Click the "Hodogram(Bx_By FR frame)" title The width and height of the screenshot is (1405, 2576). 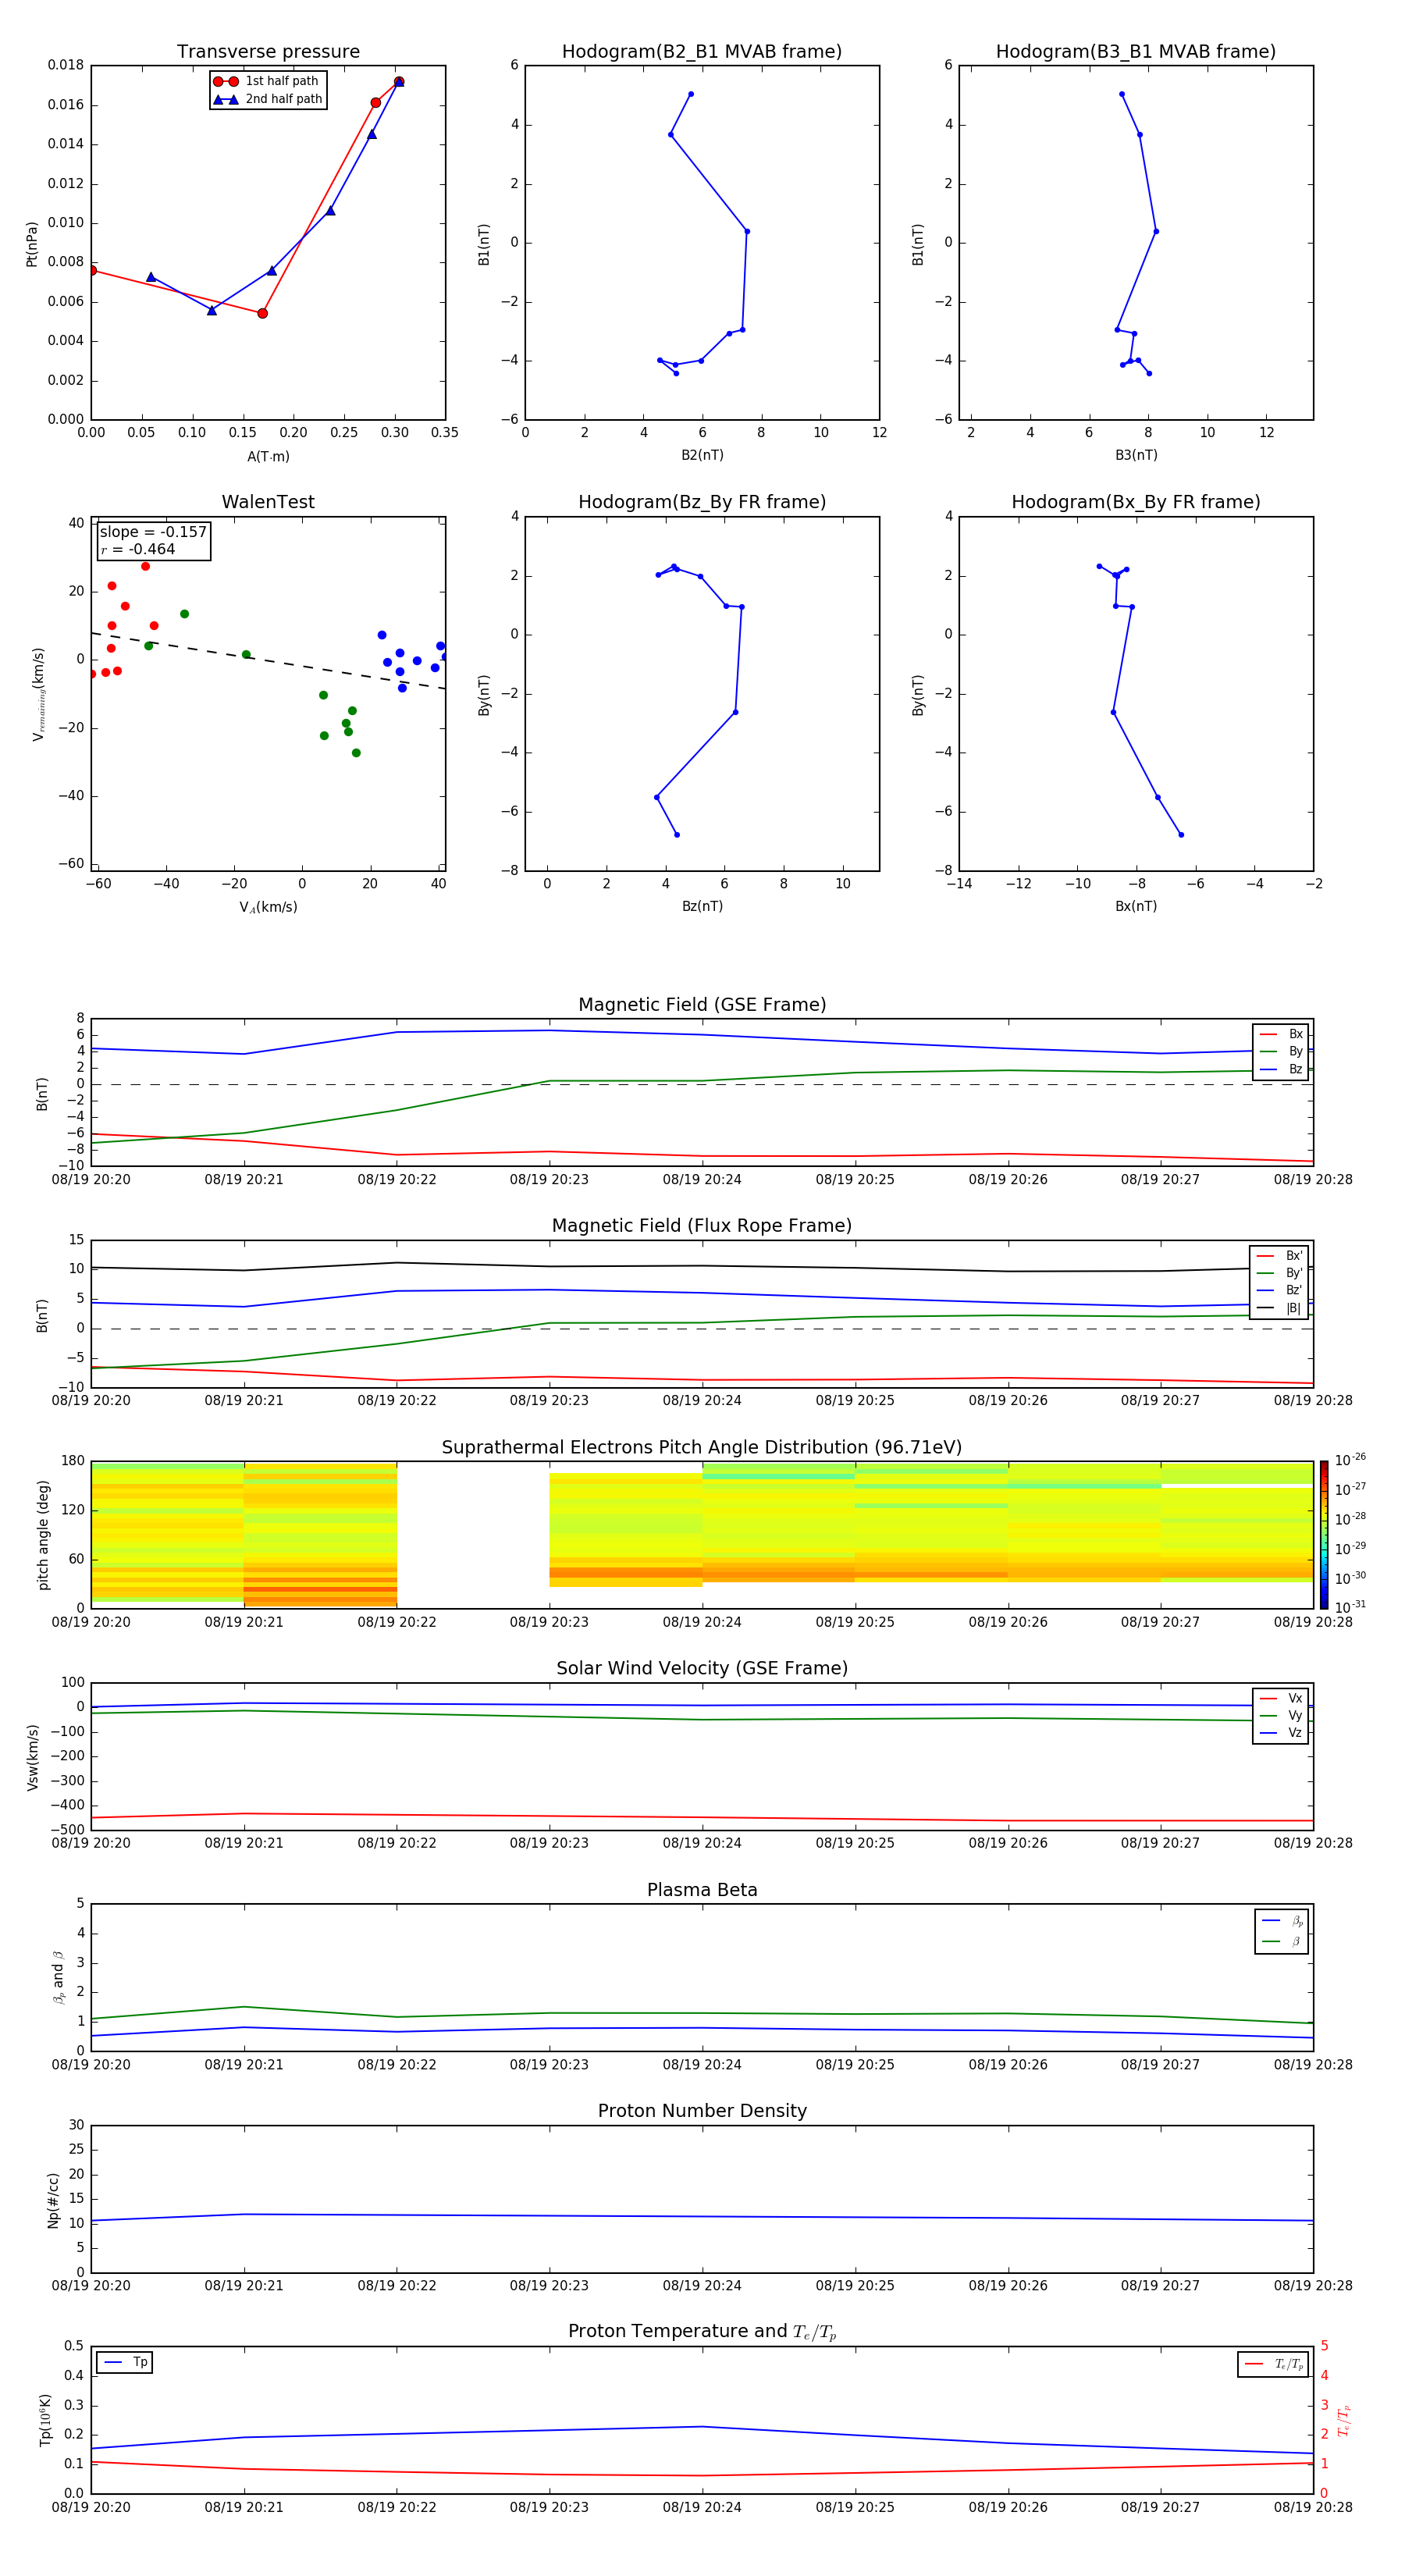(x=1136, y=502)
